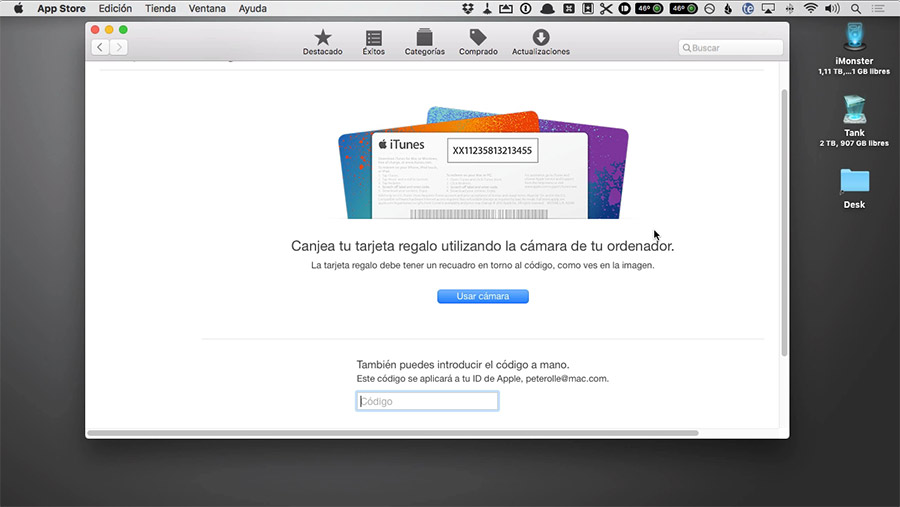This screenshot has width=900, height=507.
Task: Click the first 46° temperature indicator
Action: tap(649, 9)
